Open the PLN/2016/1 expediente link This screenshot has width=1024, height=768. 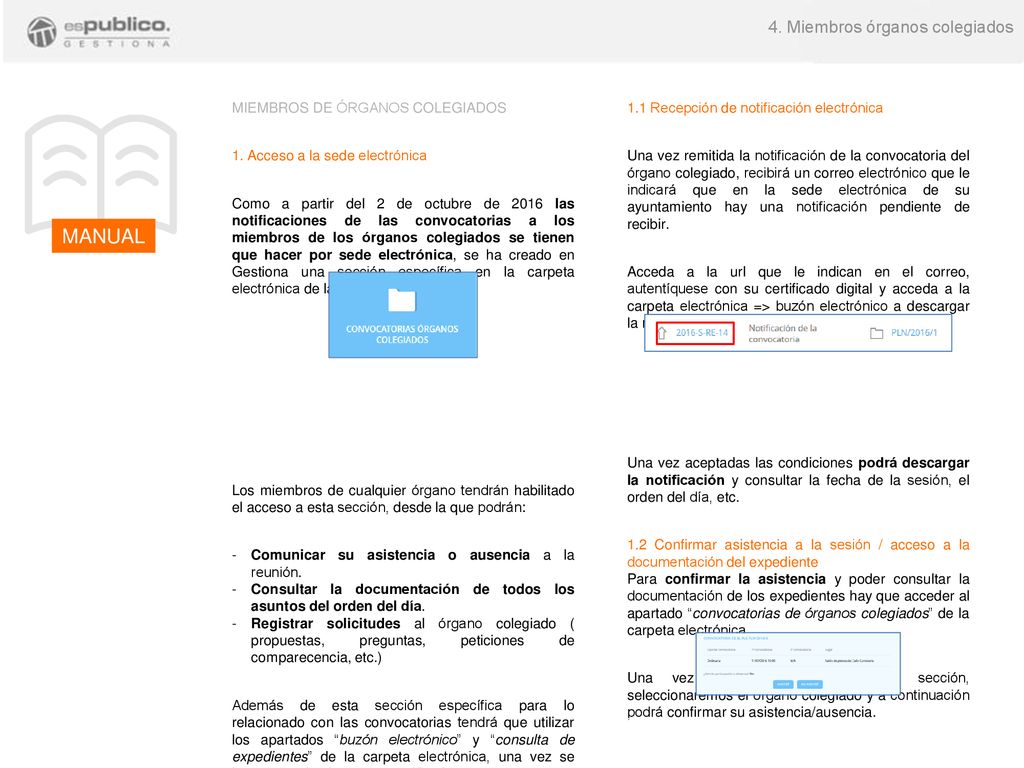pos(914,332)
